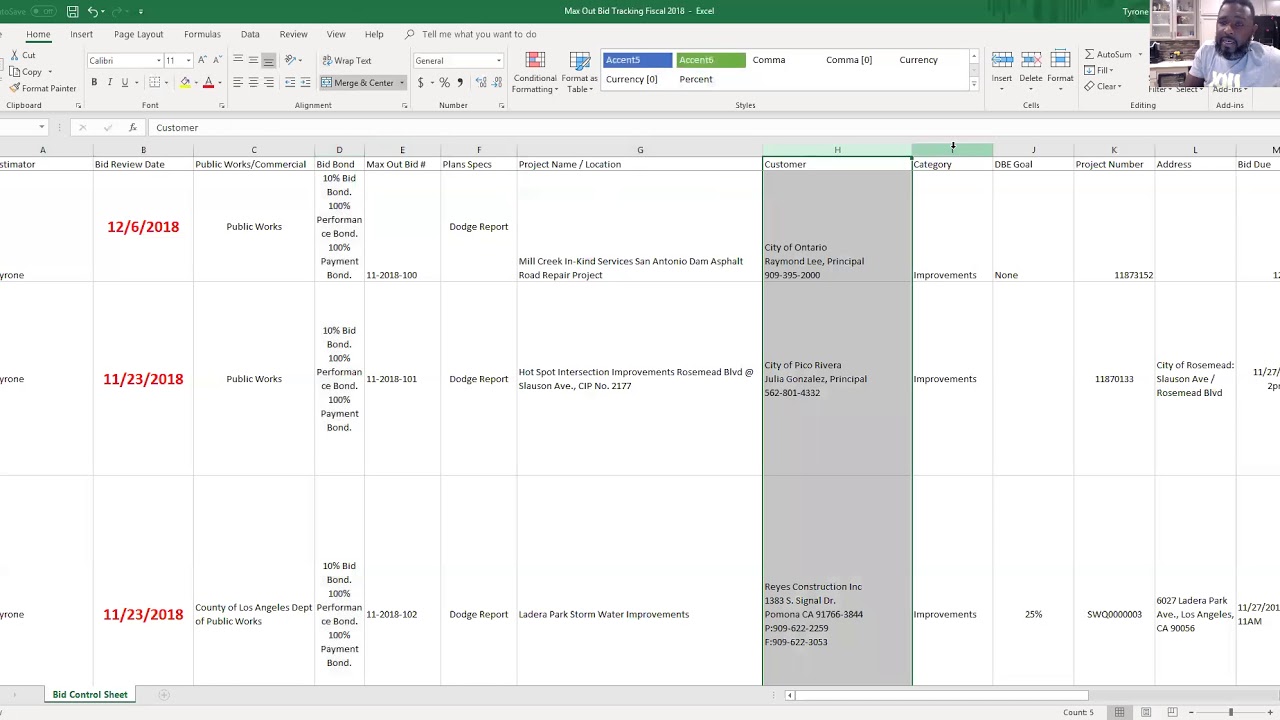This screenshot has height=720, width=1280.
Task: Click the Orientation text angle icon
Action: (x=290, y=60)
